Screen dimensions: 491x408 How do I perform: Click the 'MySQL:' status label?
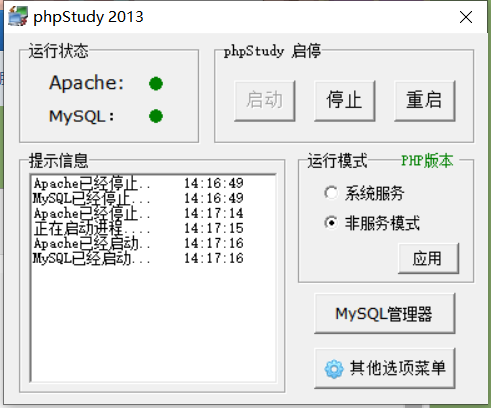[x=82, y=116]
